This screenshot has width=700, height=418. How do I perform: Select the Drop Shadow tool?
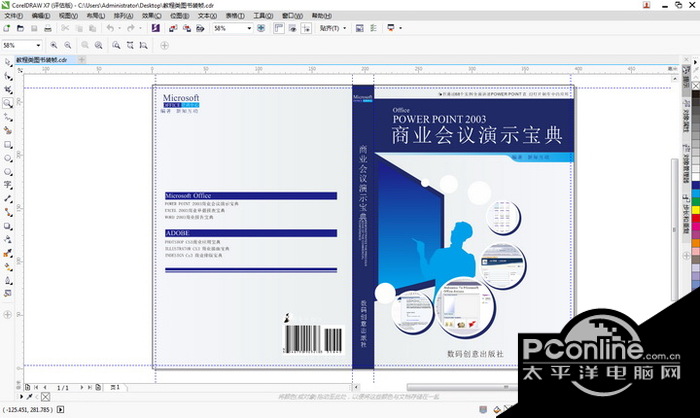(x=8, y=226)
